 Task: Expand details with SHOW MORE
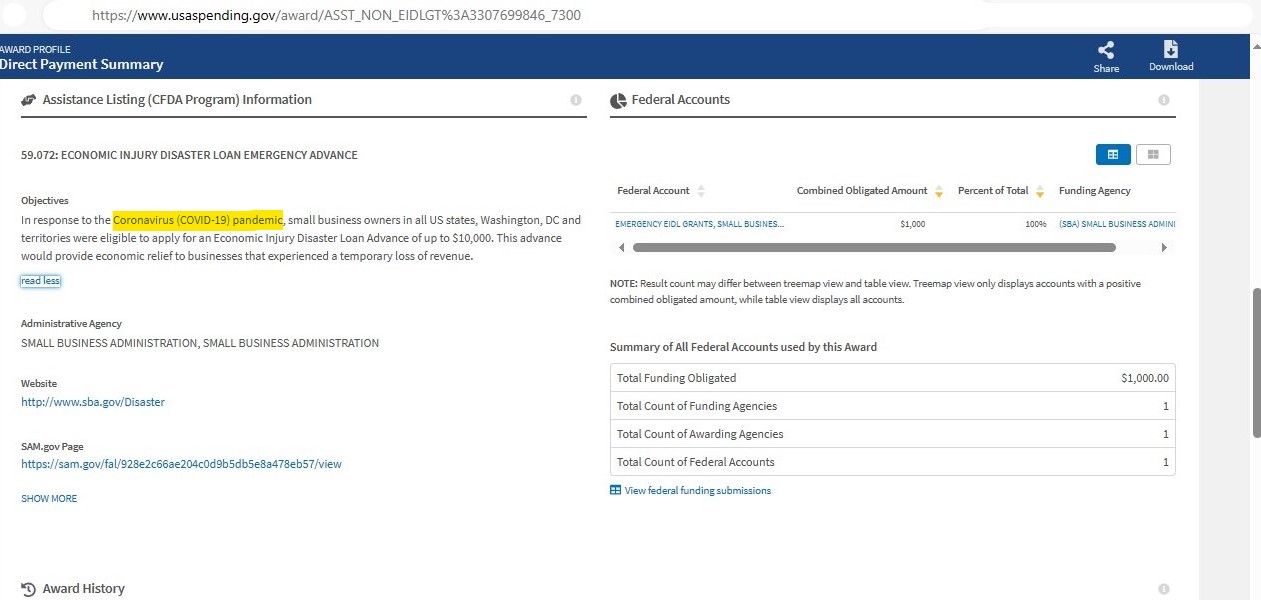pos(49,498)
